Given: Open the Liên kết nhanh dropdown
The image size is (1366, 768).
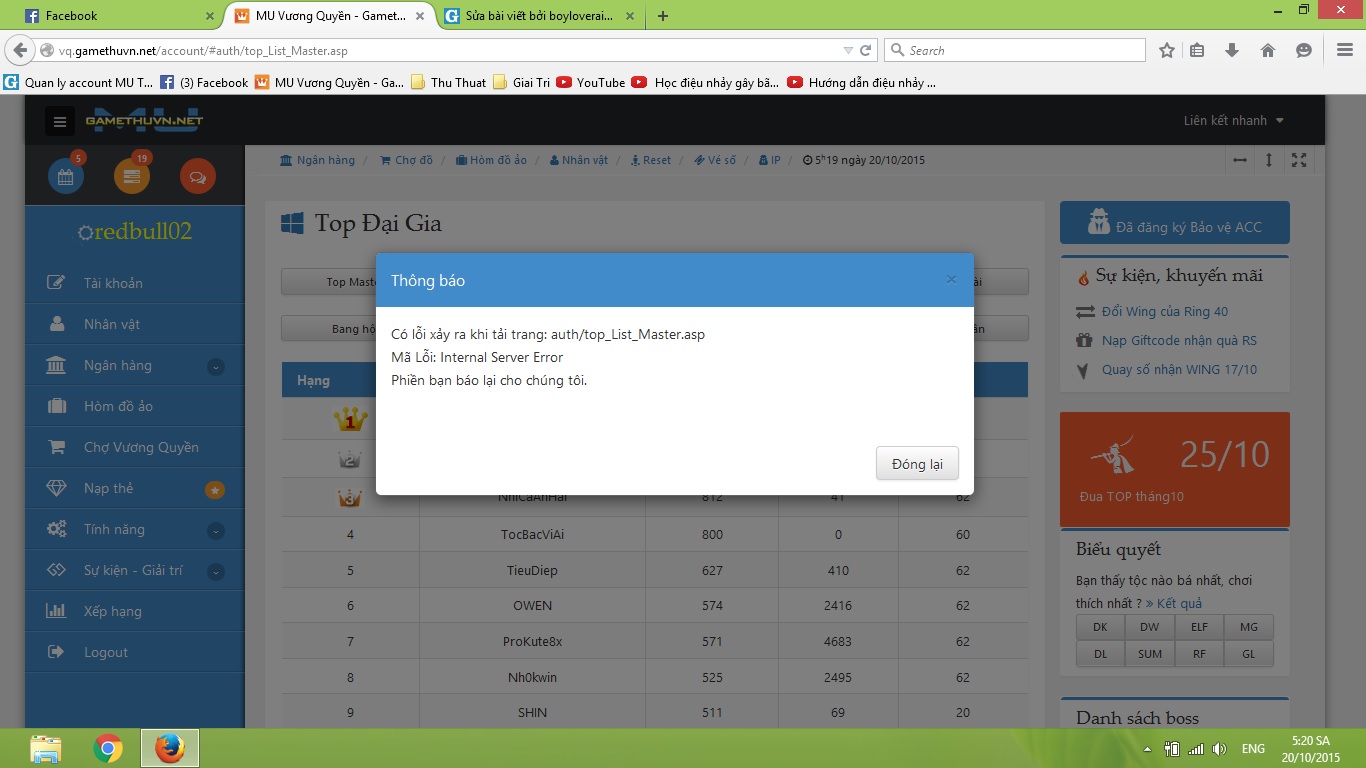Looking at the screenshot, I should (x=1234, y=121).
